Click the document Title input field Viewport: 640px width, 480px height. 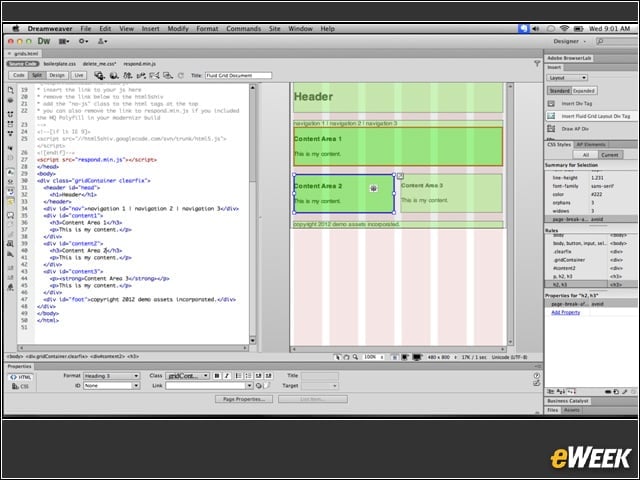point(238,76)
